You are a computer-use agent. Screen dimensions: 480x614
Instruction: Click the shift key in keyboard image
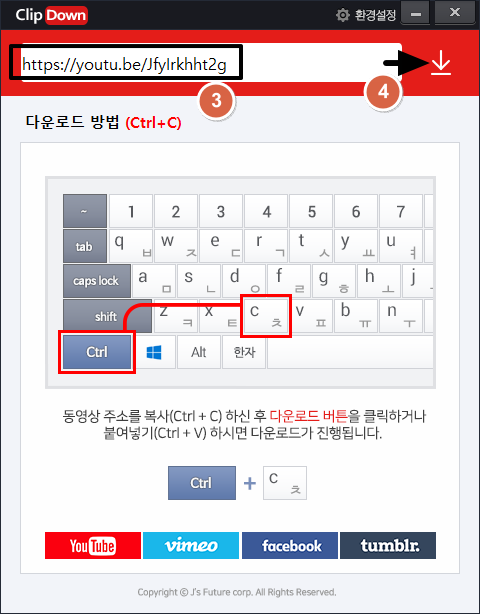point(107,316)
